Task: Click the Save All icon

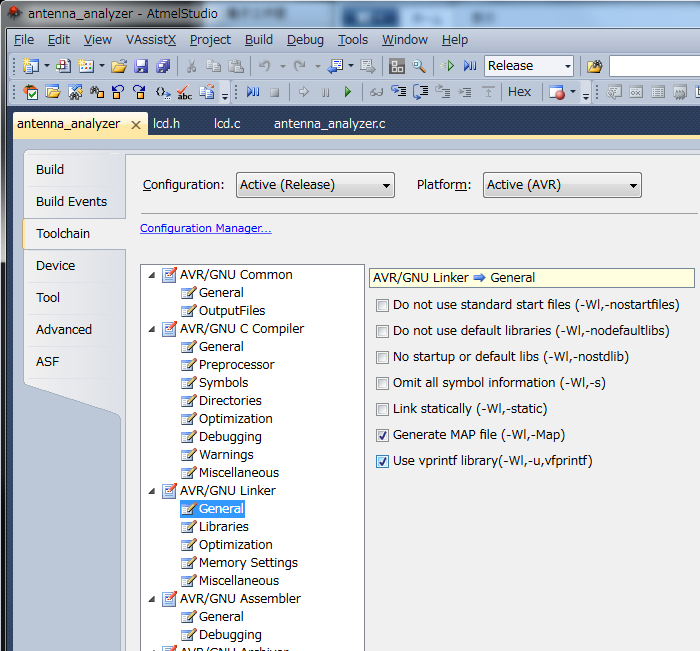Action: pyautogui.click(x=163, y=66)
